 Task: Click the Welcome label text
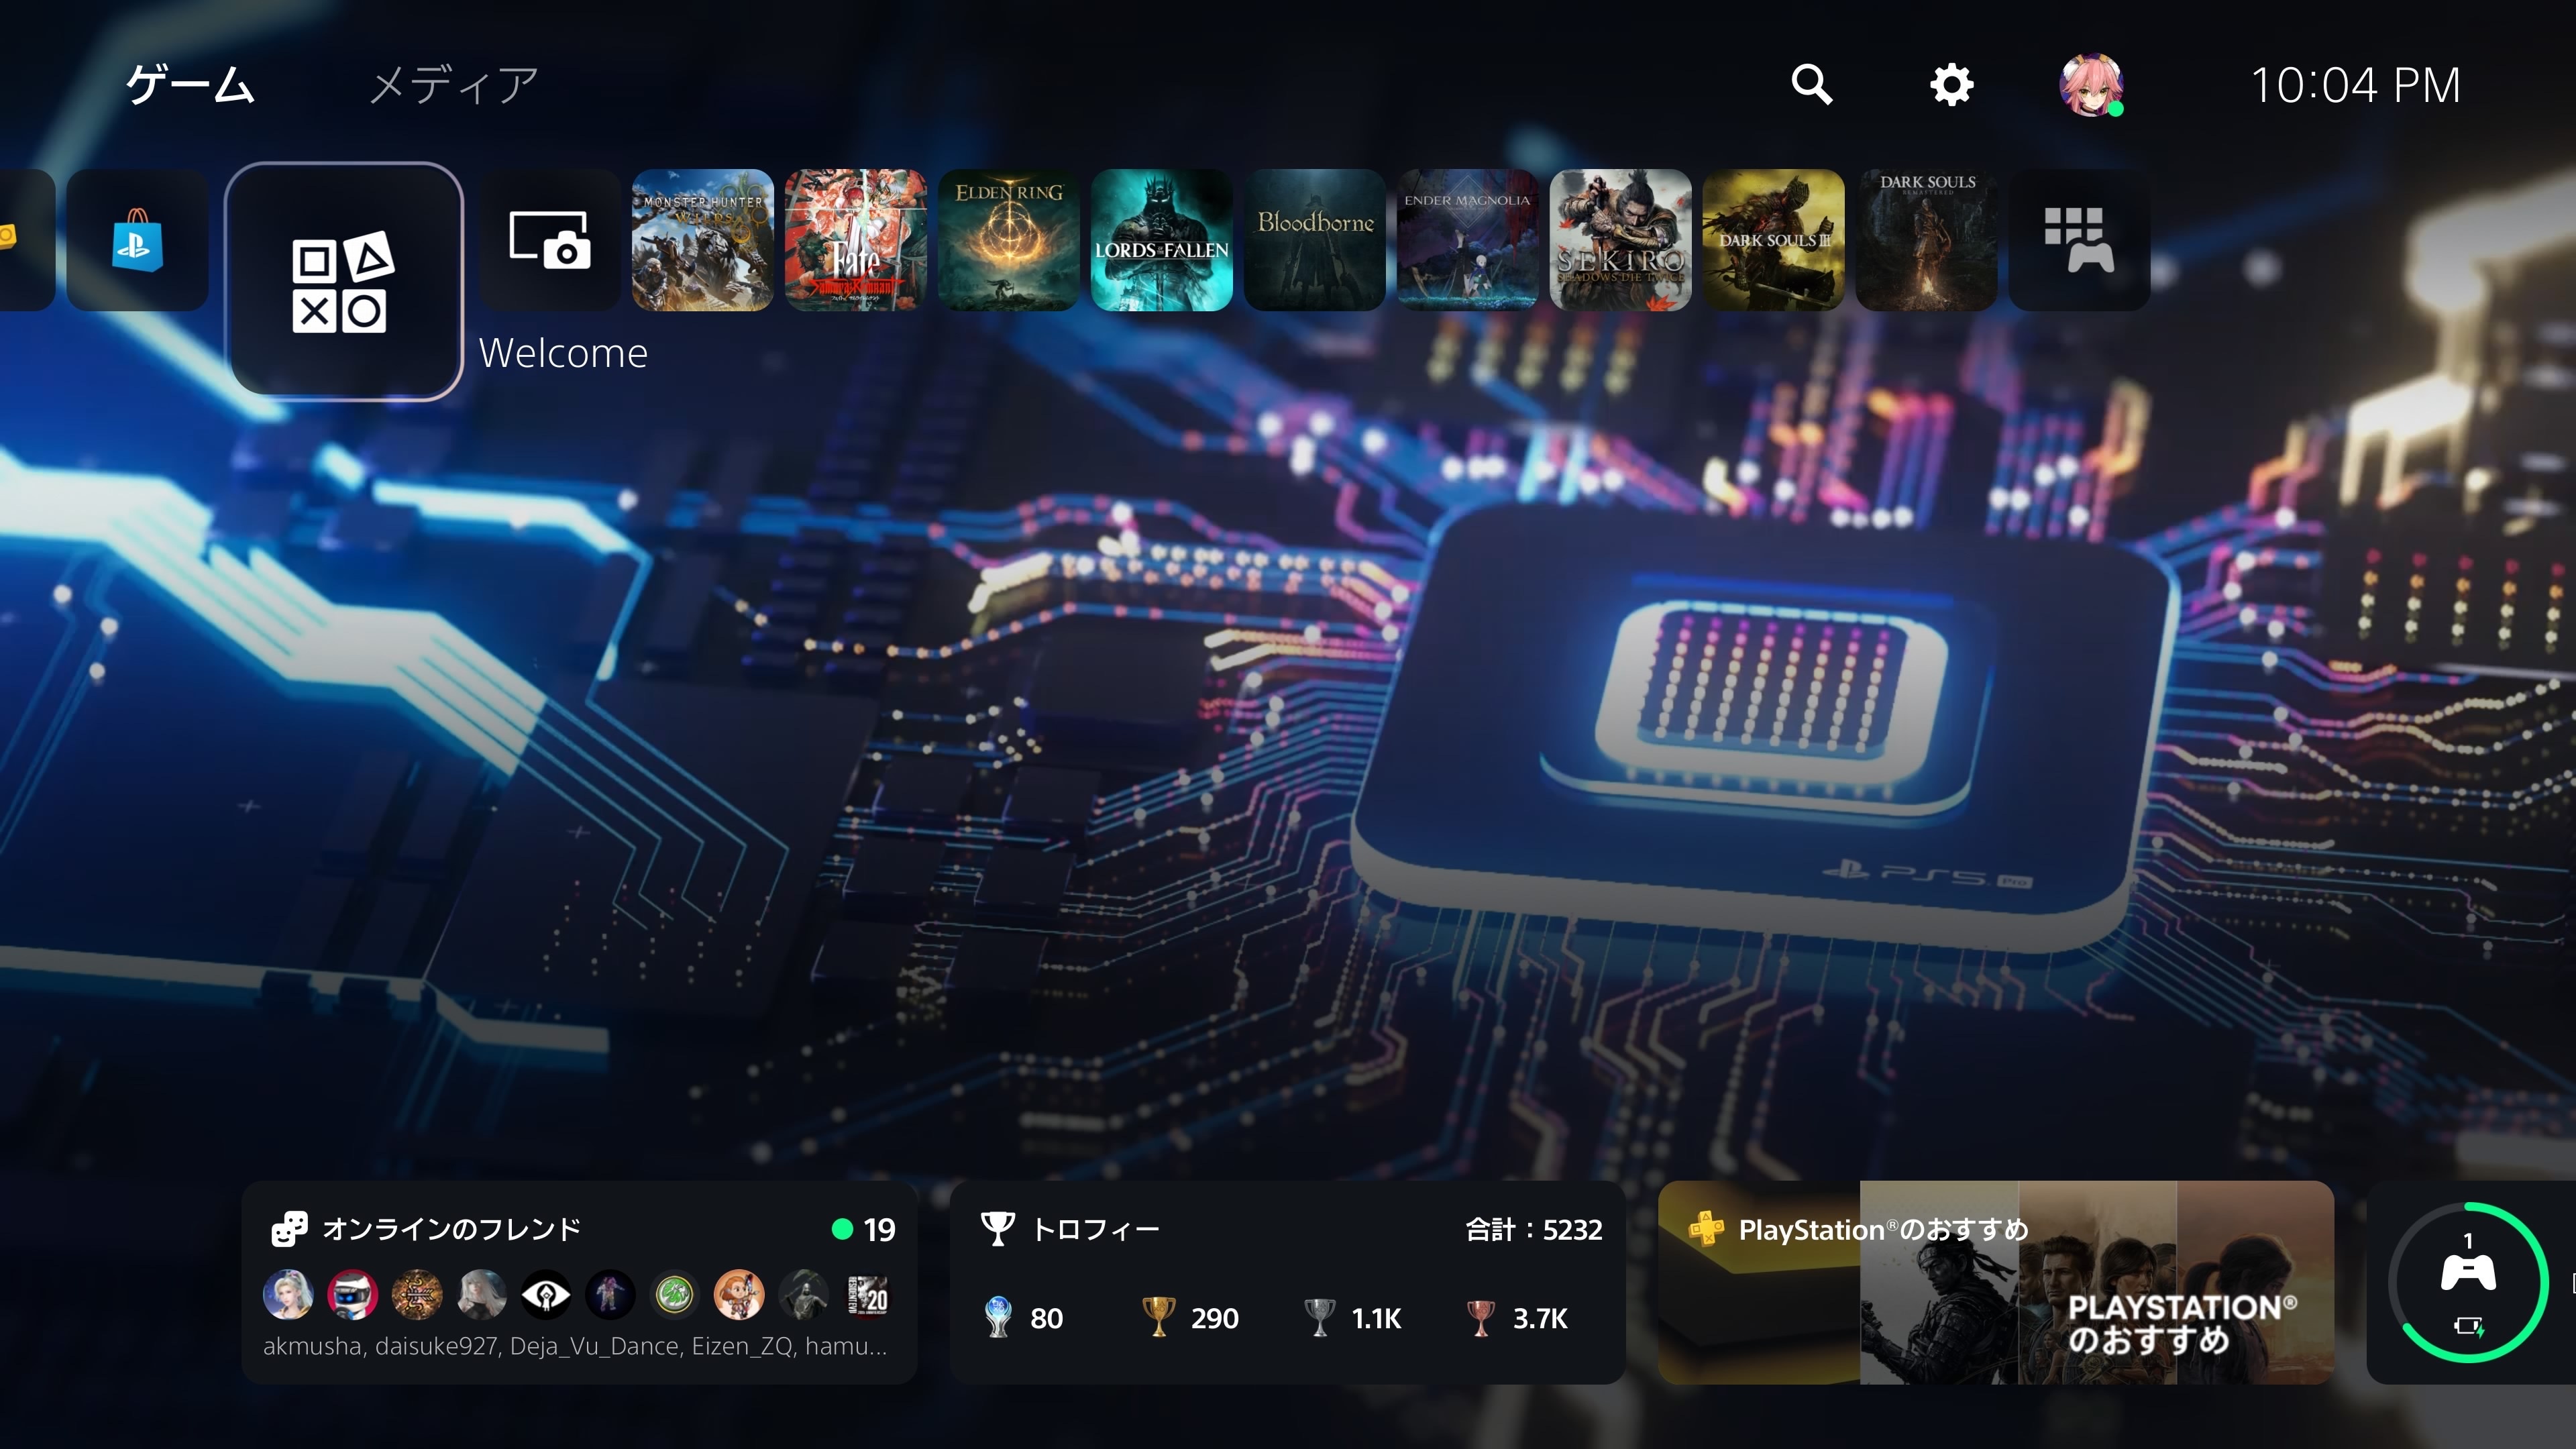pos(563,353)
